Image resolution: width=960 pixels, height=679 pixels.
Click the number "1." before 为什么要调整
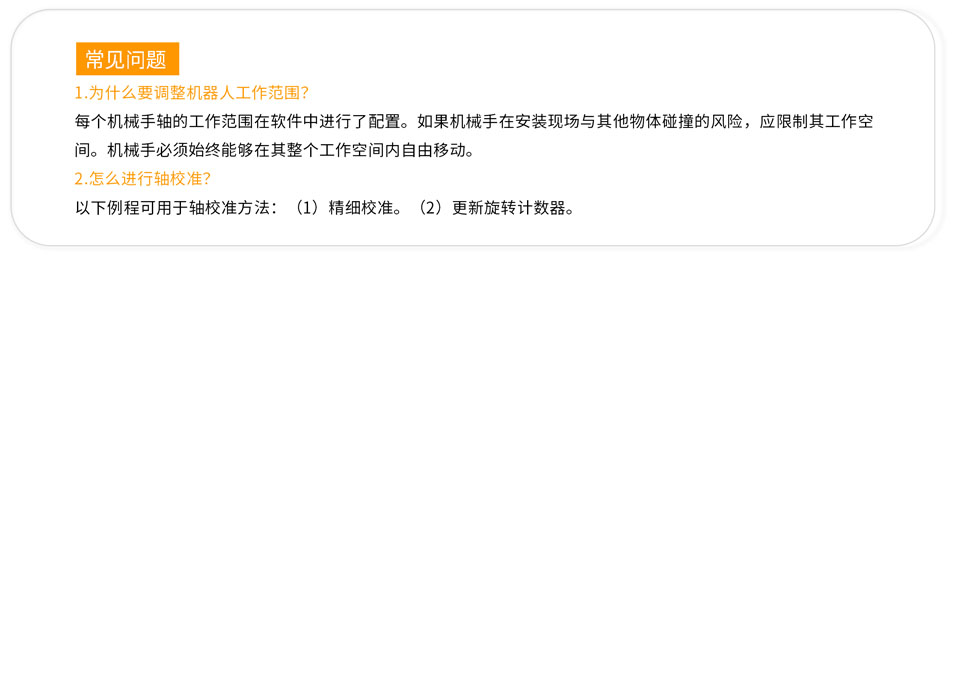tap(81, 92)
